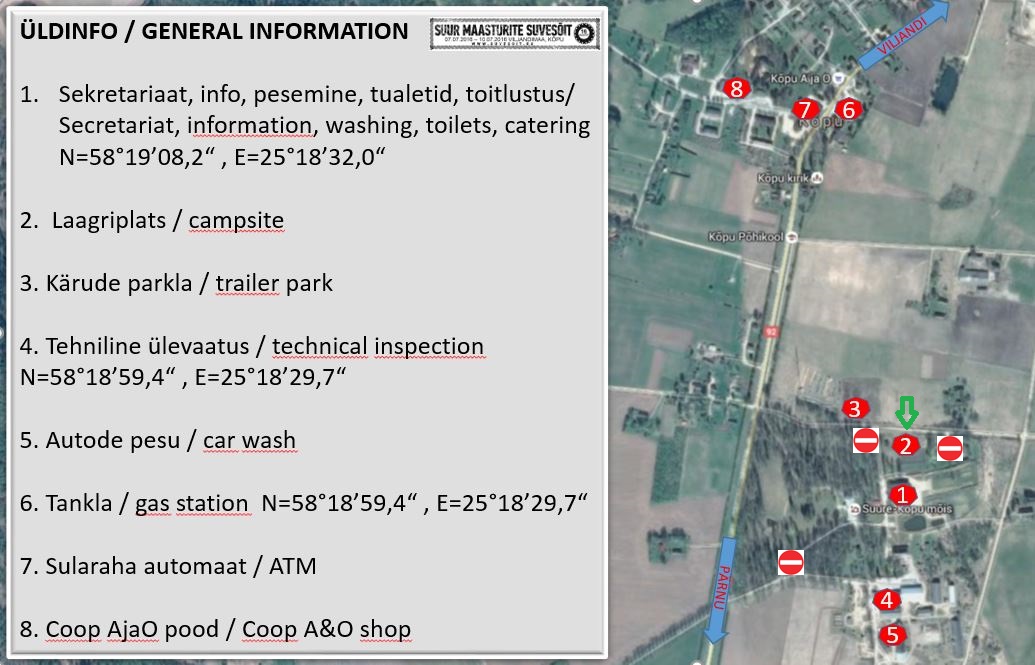Click the blue Pärnu direction arrow
1035x665 pixels.
(722, 590)
